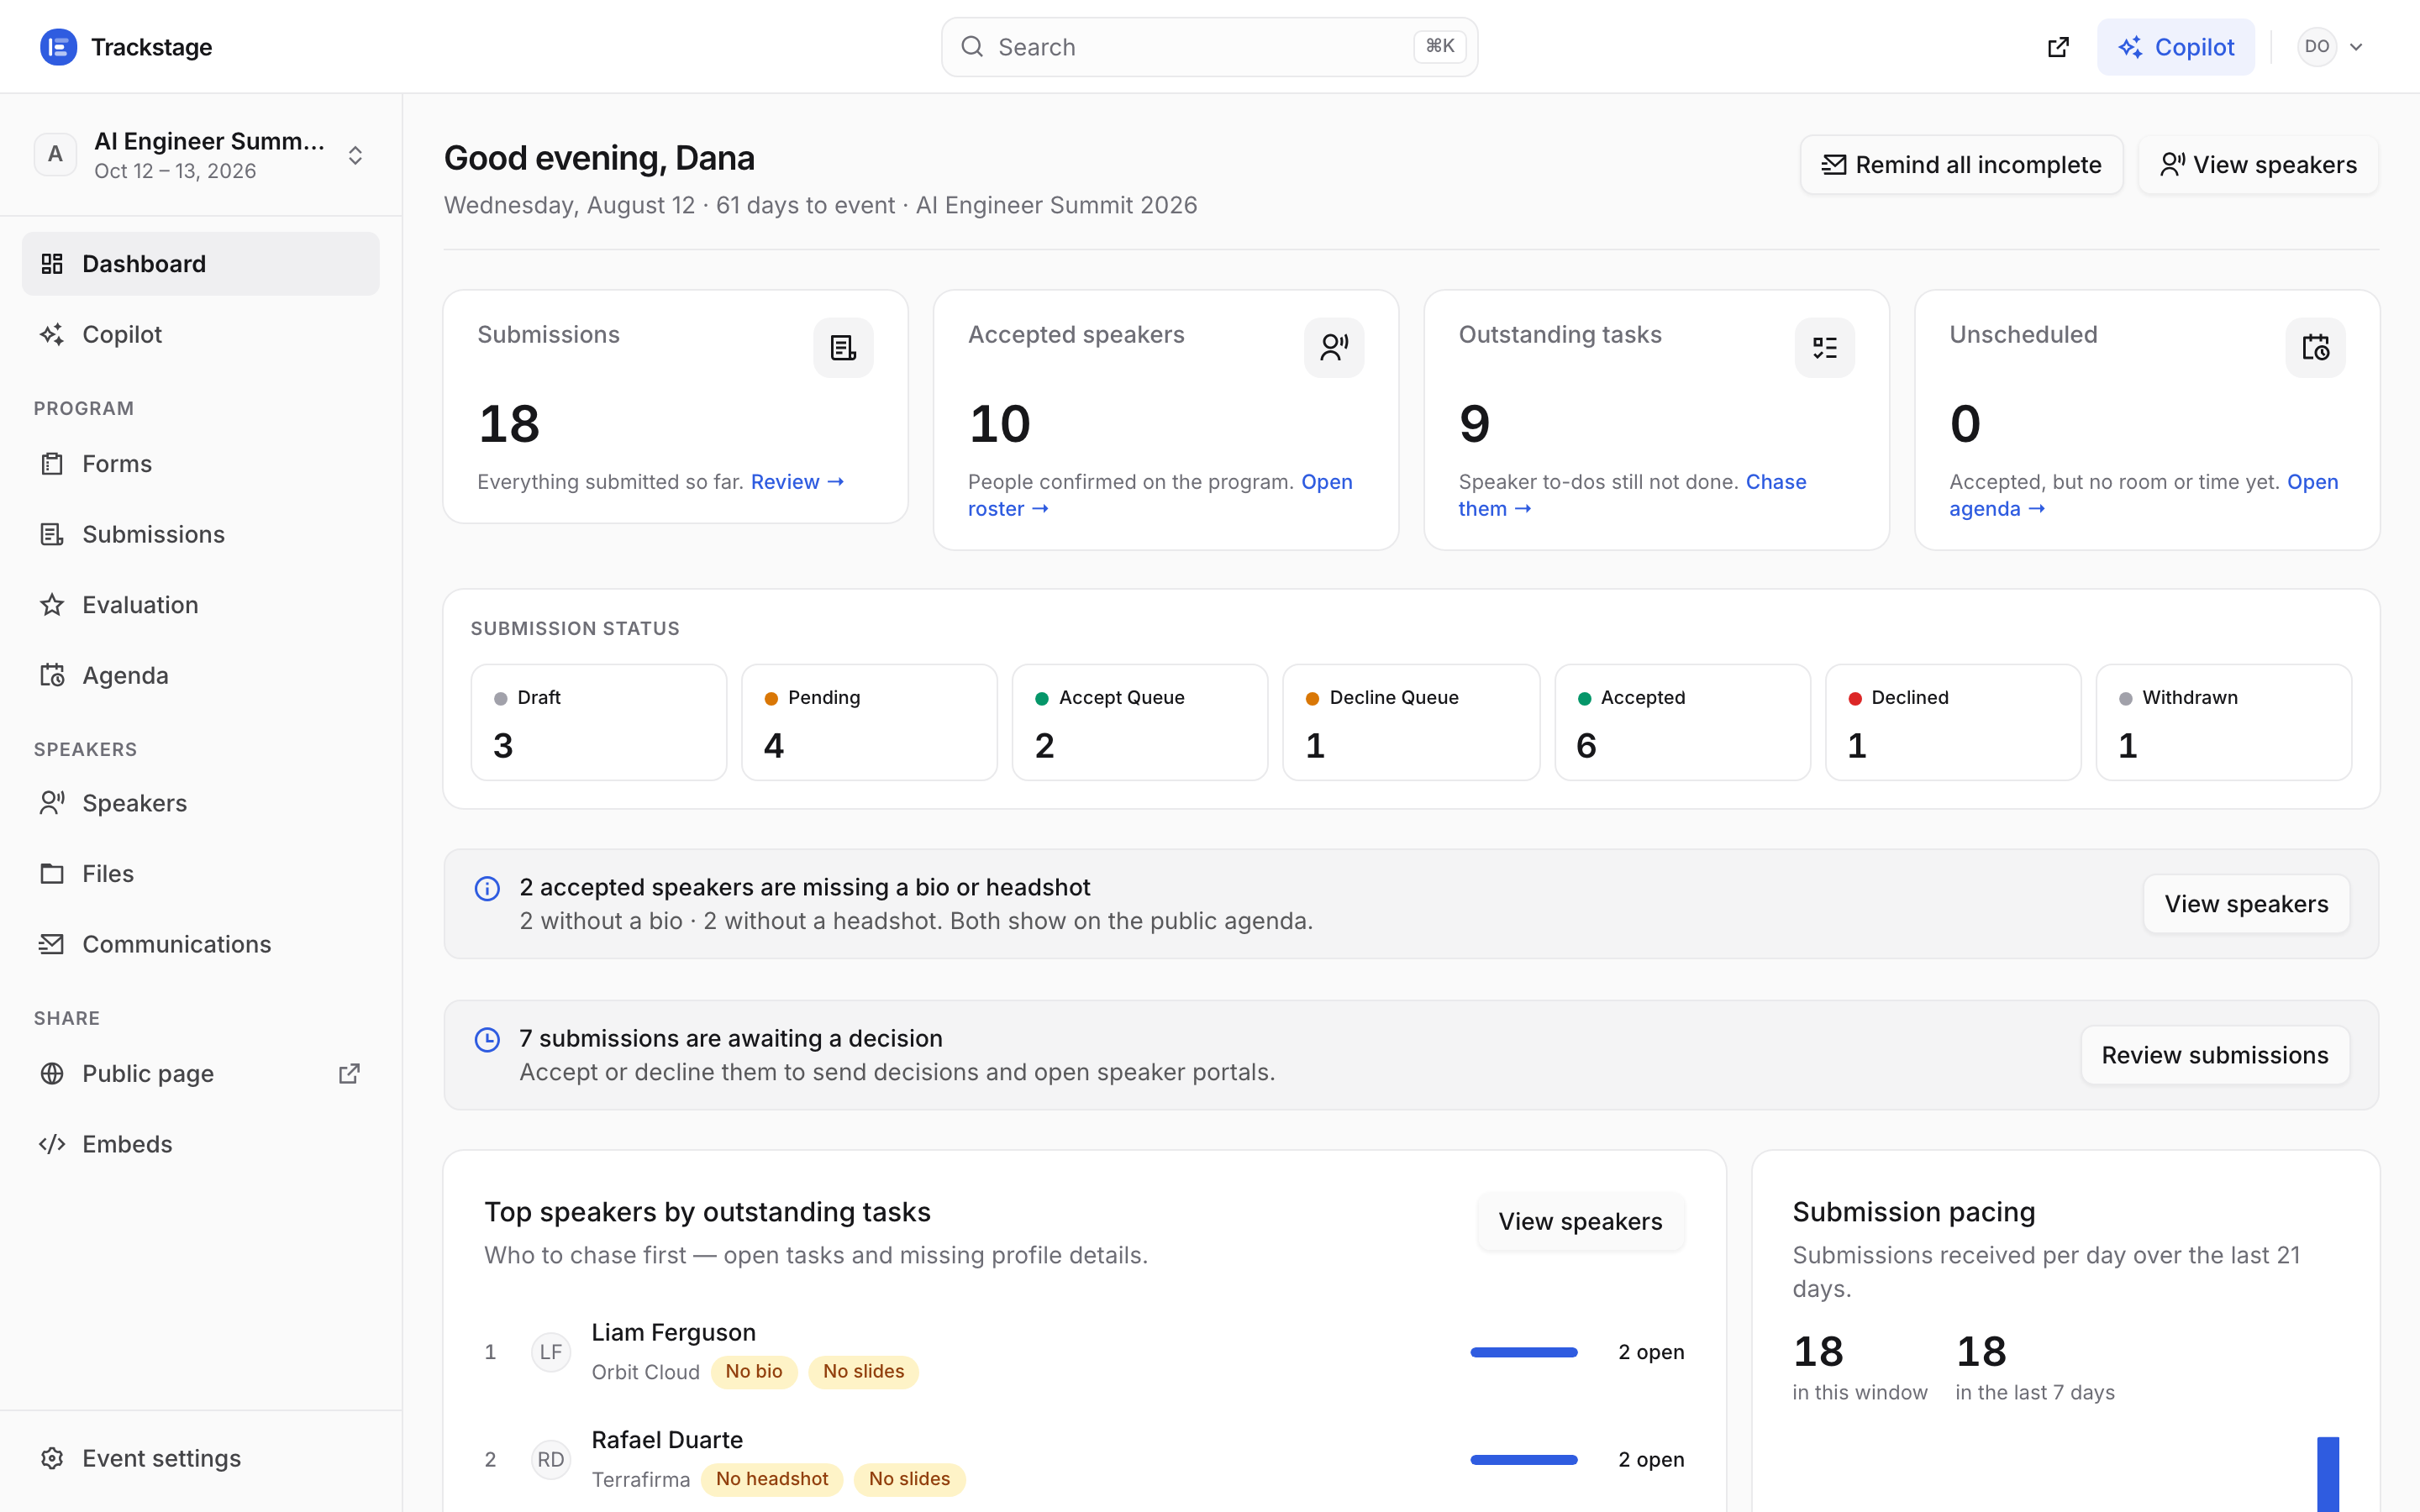Click the Unscheduled calendar clock icon
The height and width of the screenshot is (1512, 2420).
[2315, 347]
